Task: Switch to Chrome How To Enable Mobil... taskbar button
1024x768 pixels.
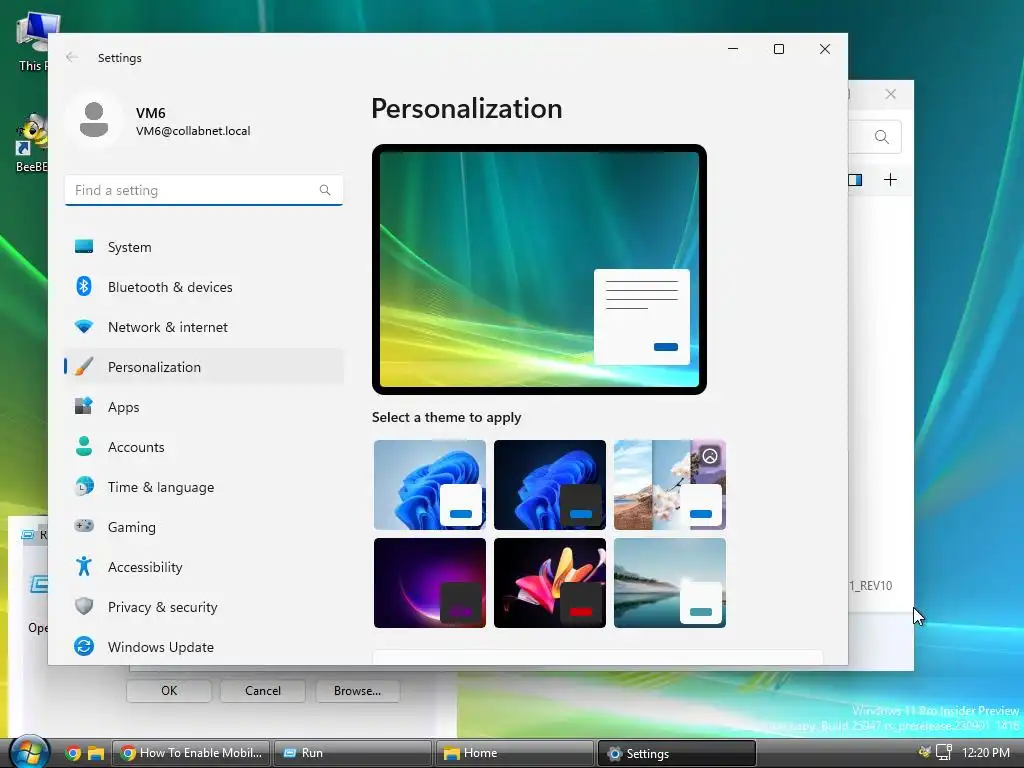Action: pyautogui.click(x=191, y=753)
